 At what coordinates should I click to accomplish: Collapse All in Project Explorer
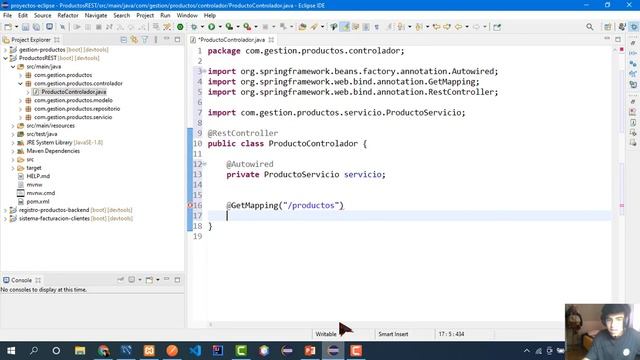(x=124, y=40)
